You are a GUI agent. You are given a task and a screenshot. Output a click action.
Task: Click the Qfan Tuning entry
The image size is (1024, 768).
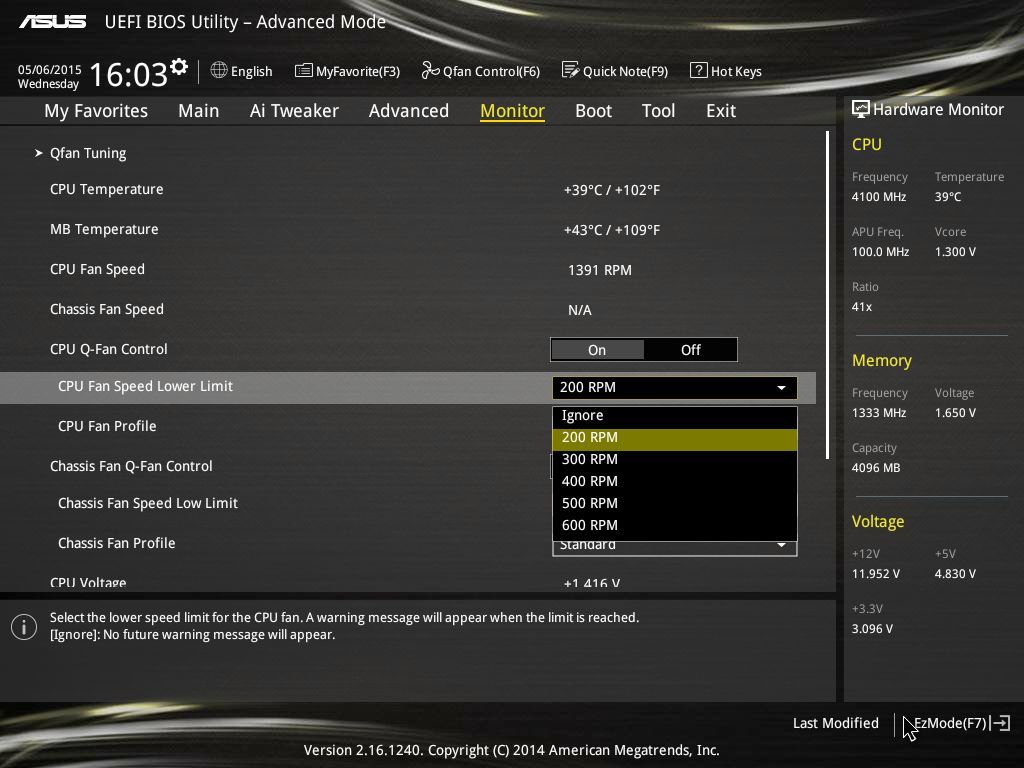pyautogui.click(x=88, y=153)
